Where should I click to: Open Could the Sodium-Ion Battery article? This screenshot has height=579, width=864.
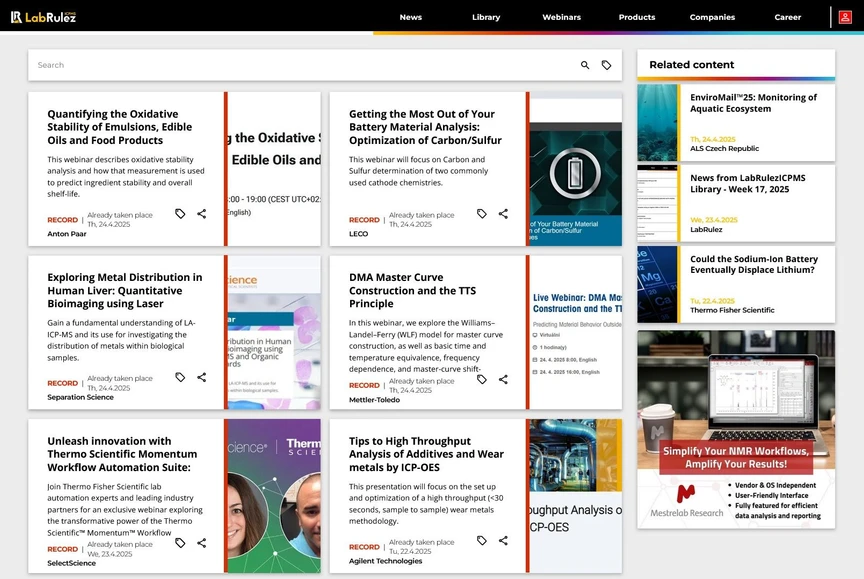[x=754, y=264]
